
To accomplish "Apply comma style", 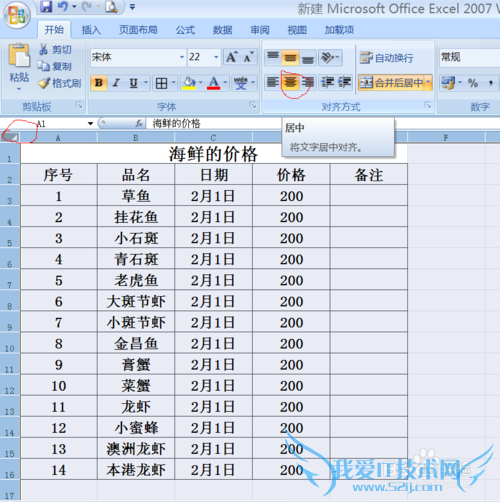I will (x=491, y=83).
